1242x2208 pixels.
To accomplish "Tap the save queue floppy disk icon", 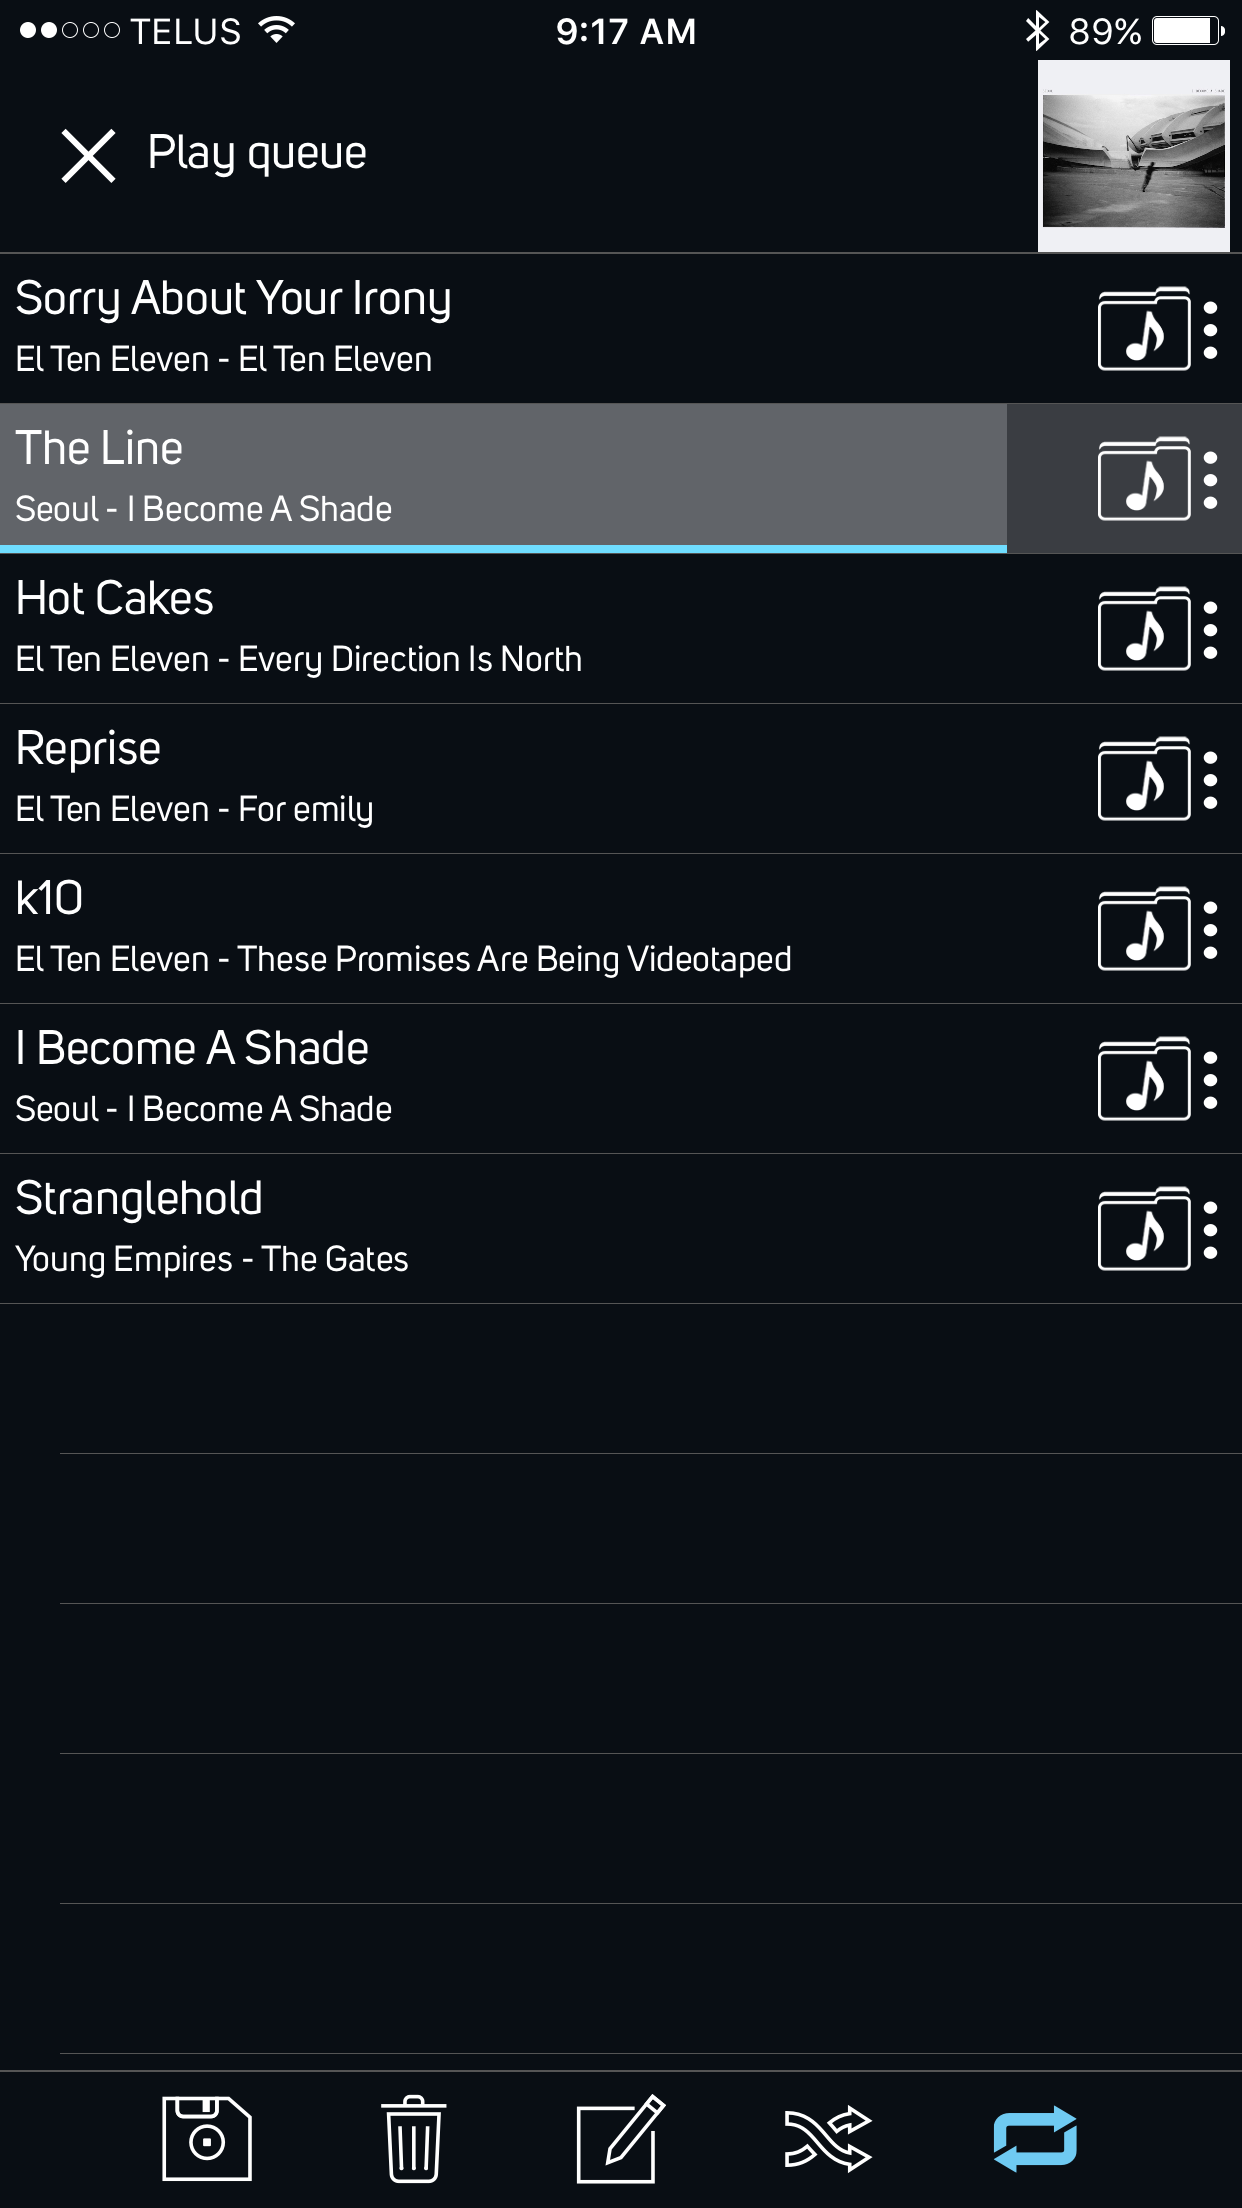I will [x=207, y=2138].
